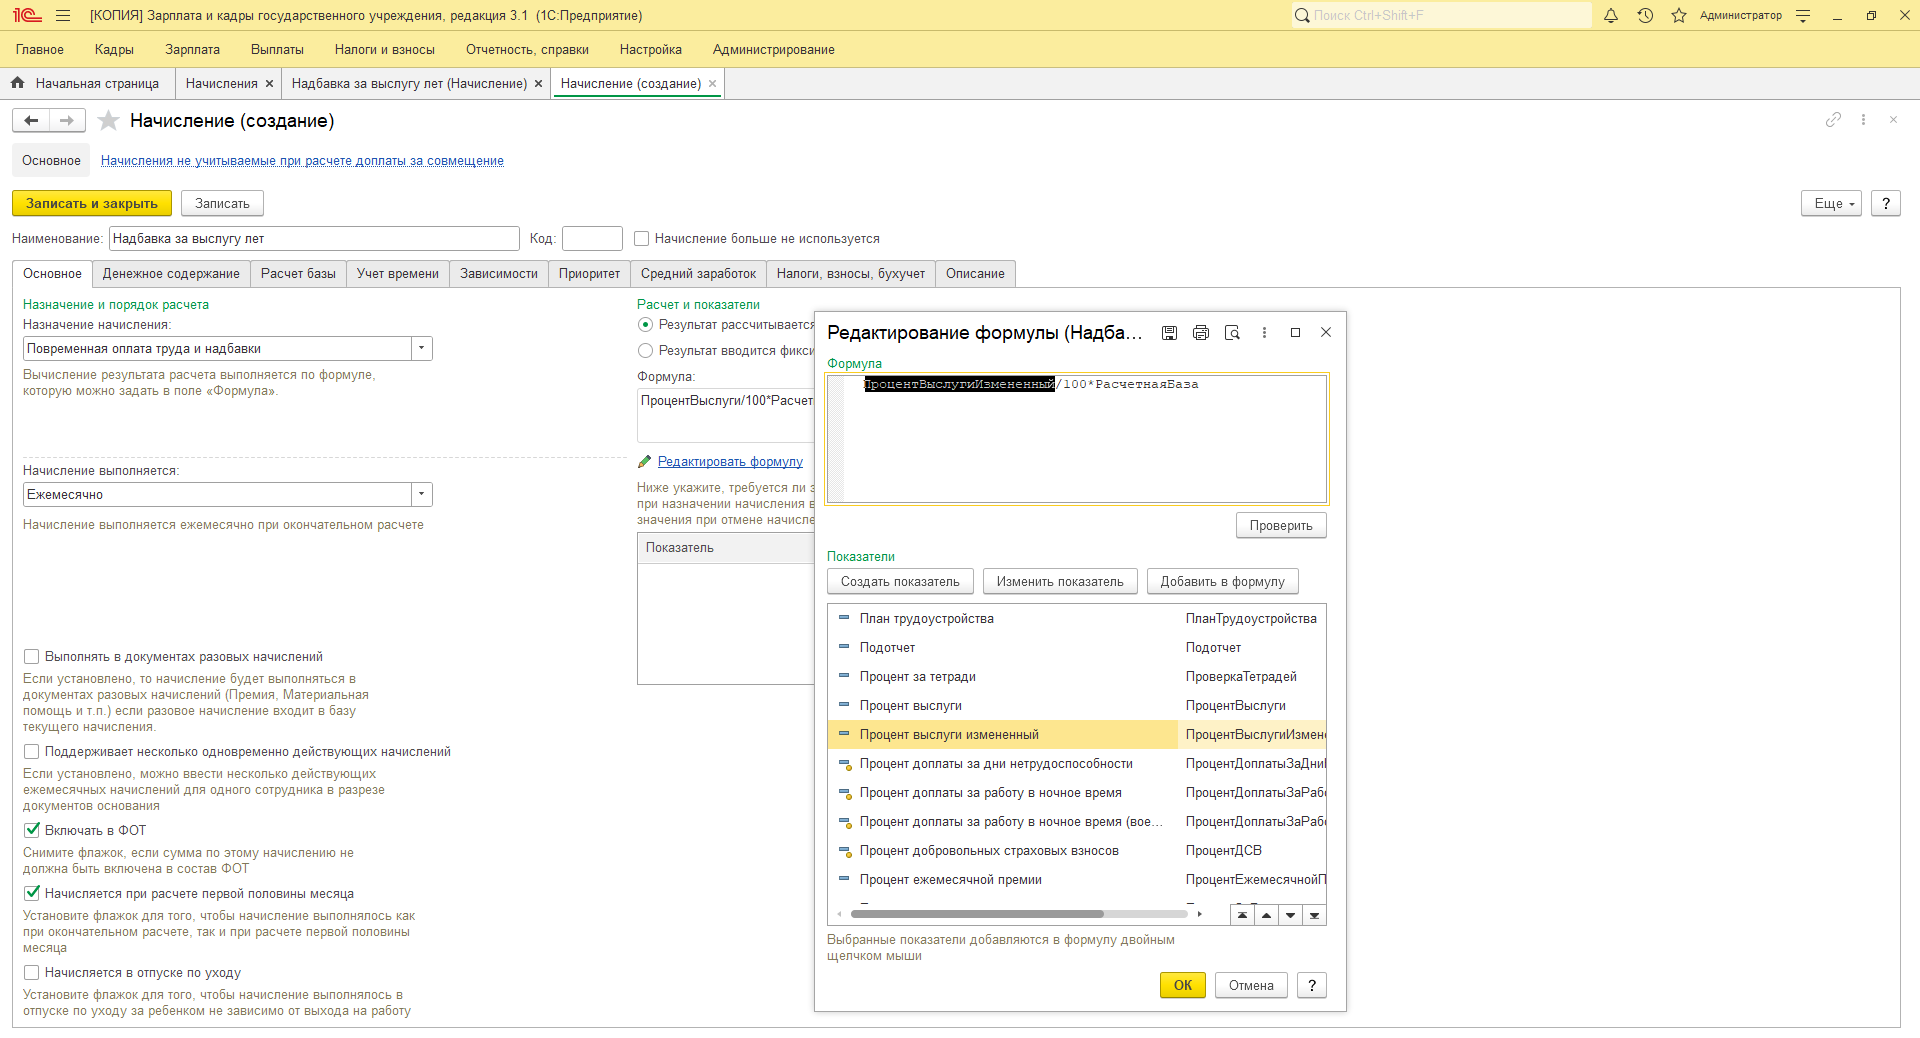This screenshot has height=1038, width=1920.
Task: Close Надбавка за выслугу лет tab
Action: 538,84
